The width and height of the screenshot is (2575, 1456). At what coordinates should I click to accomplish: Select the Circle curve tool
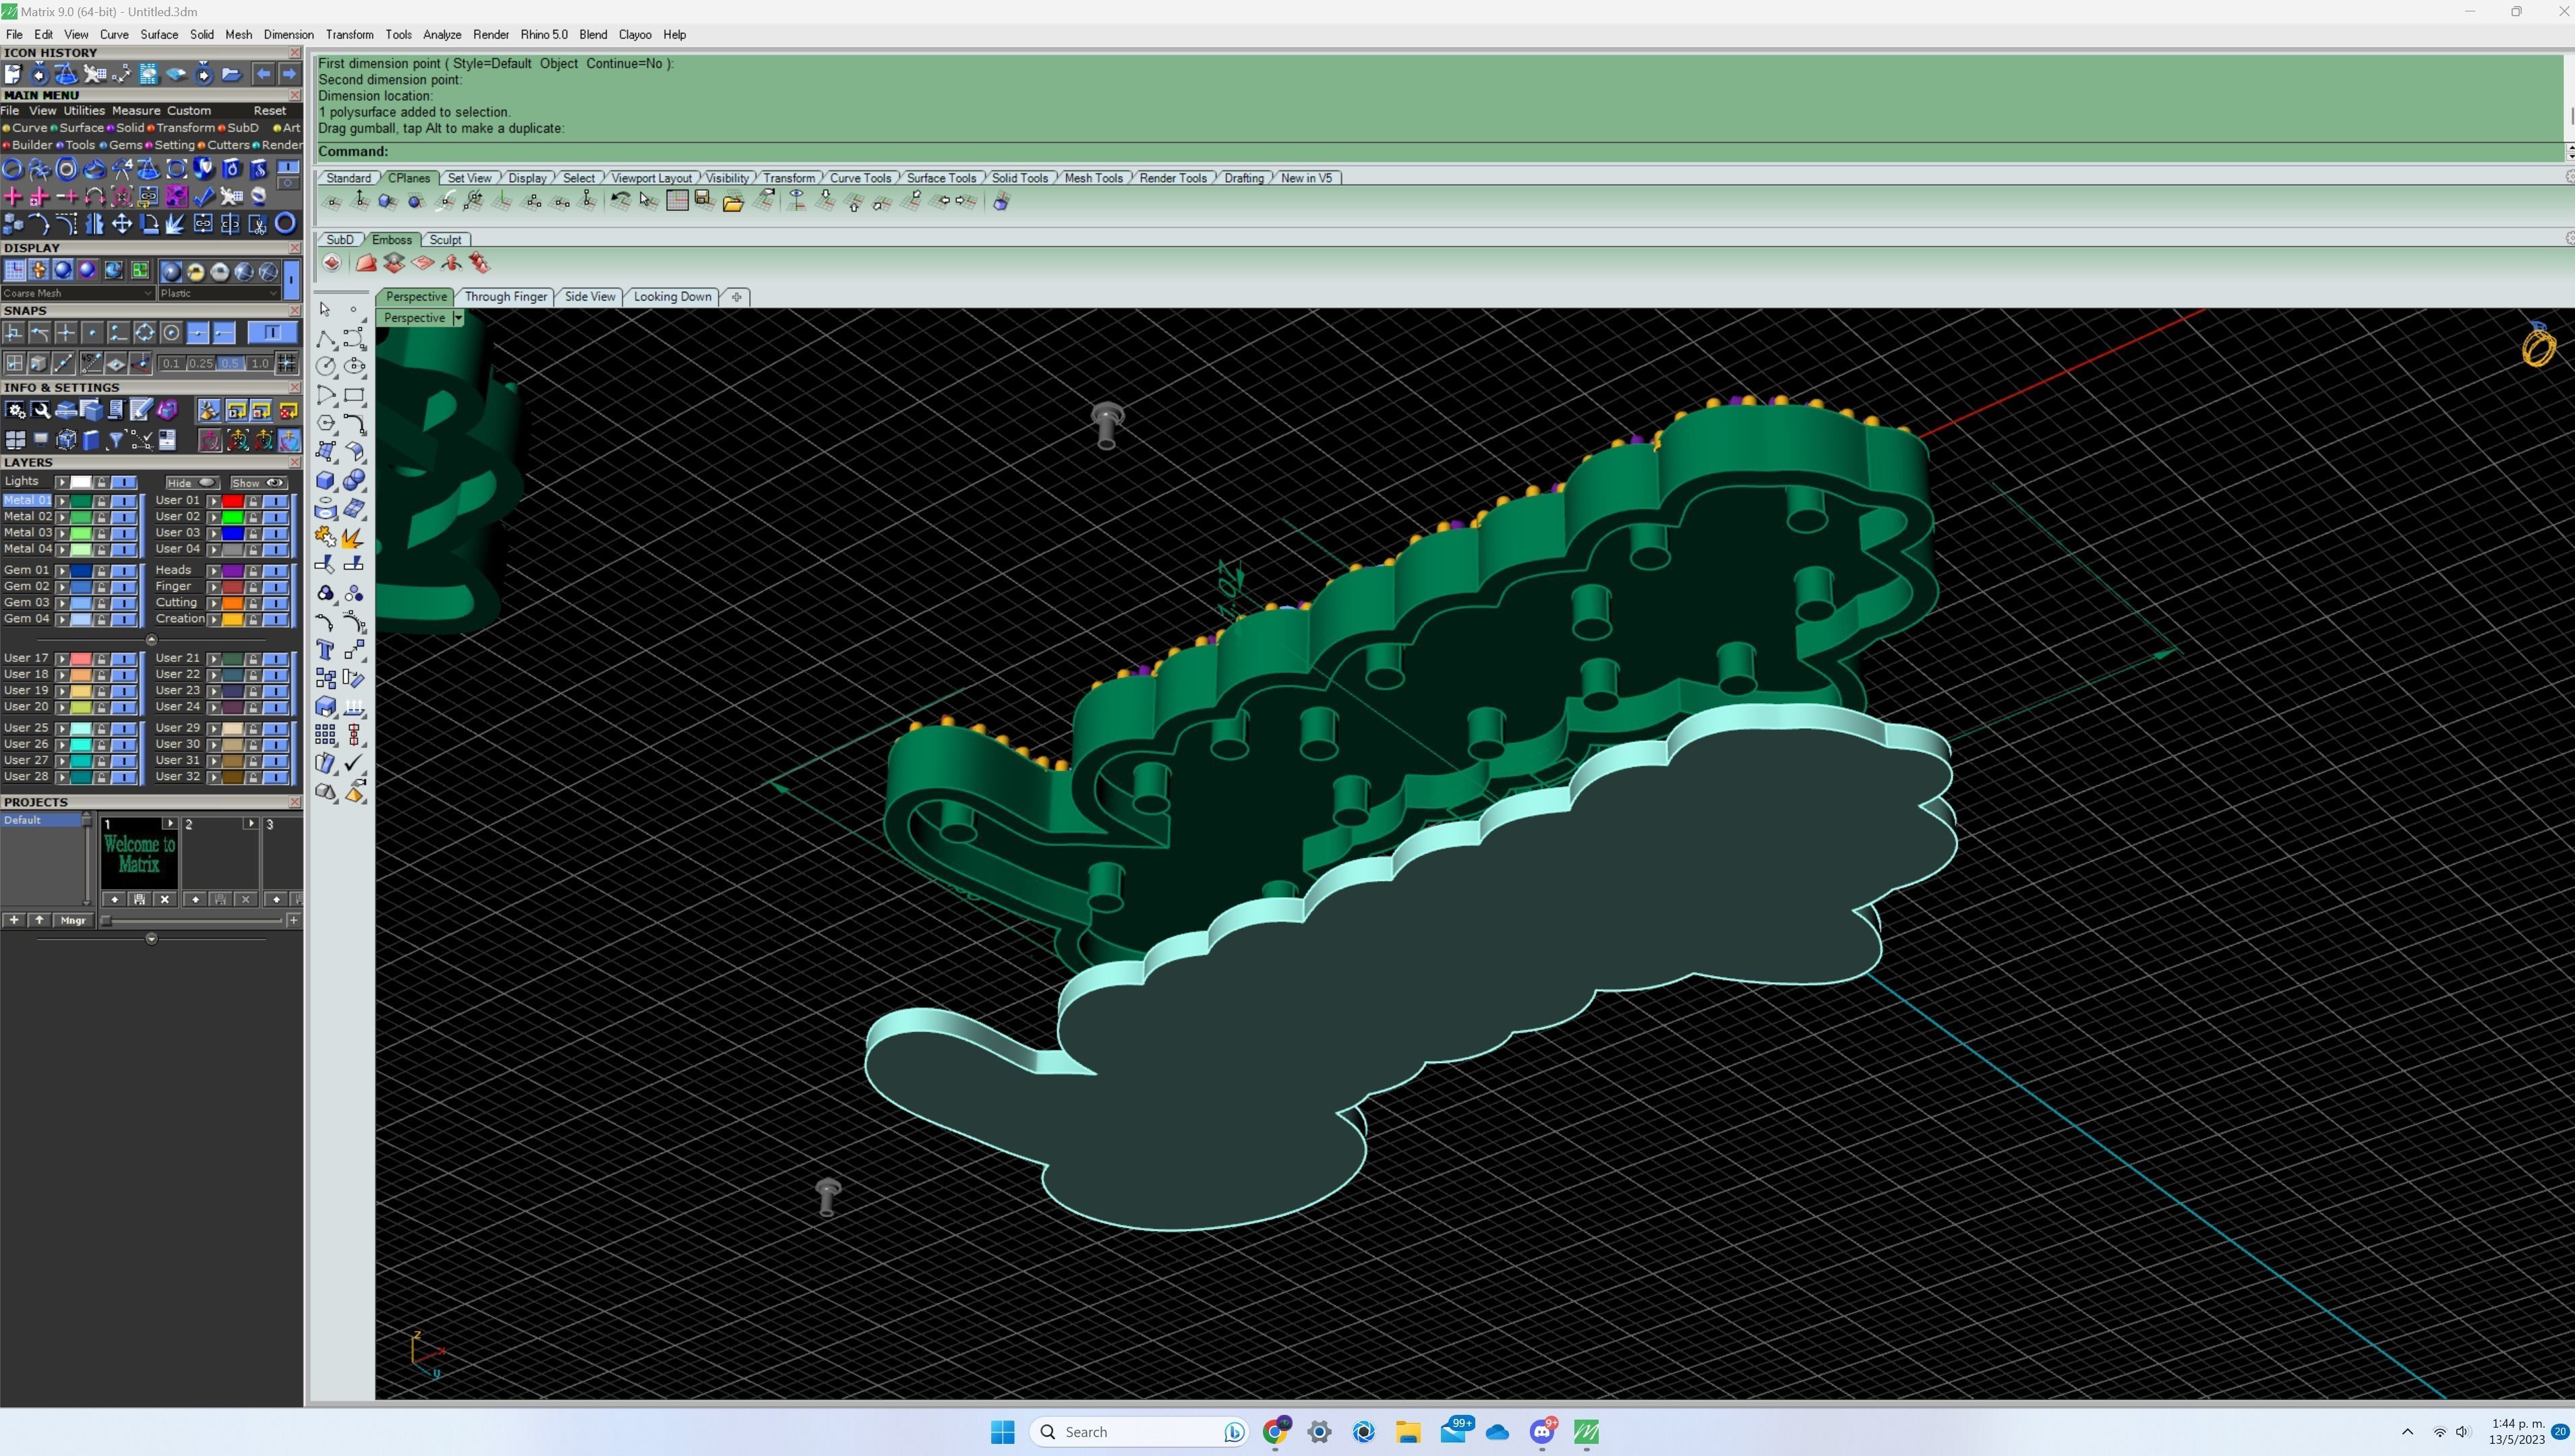(325, 367)
